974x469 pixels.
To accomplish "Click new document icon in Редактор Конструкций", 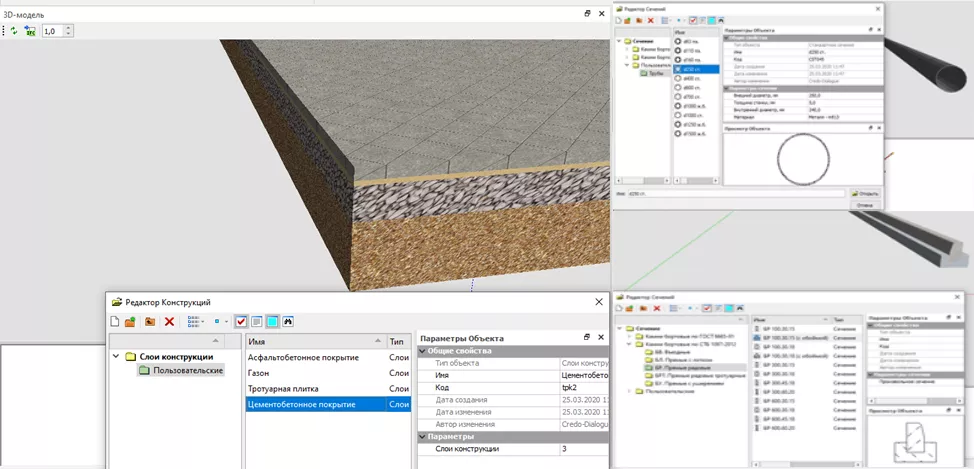I will 115,322.
